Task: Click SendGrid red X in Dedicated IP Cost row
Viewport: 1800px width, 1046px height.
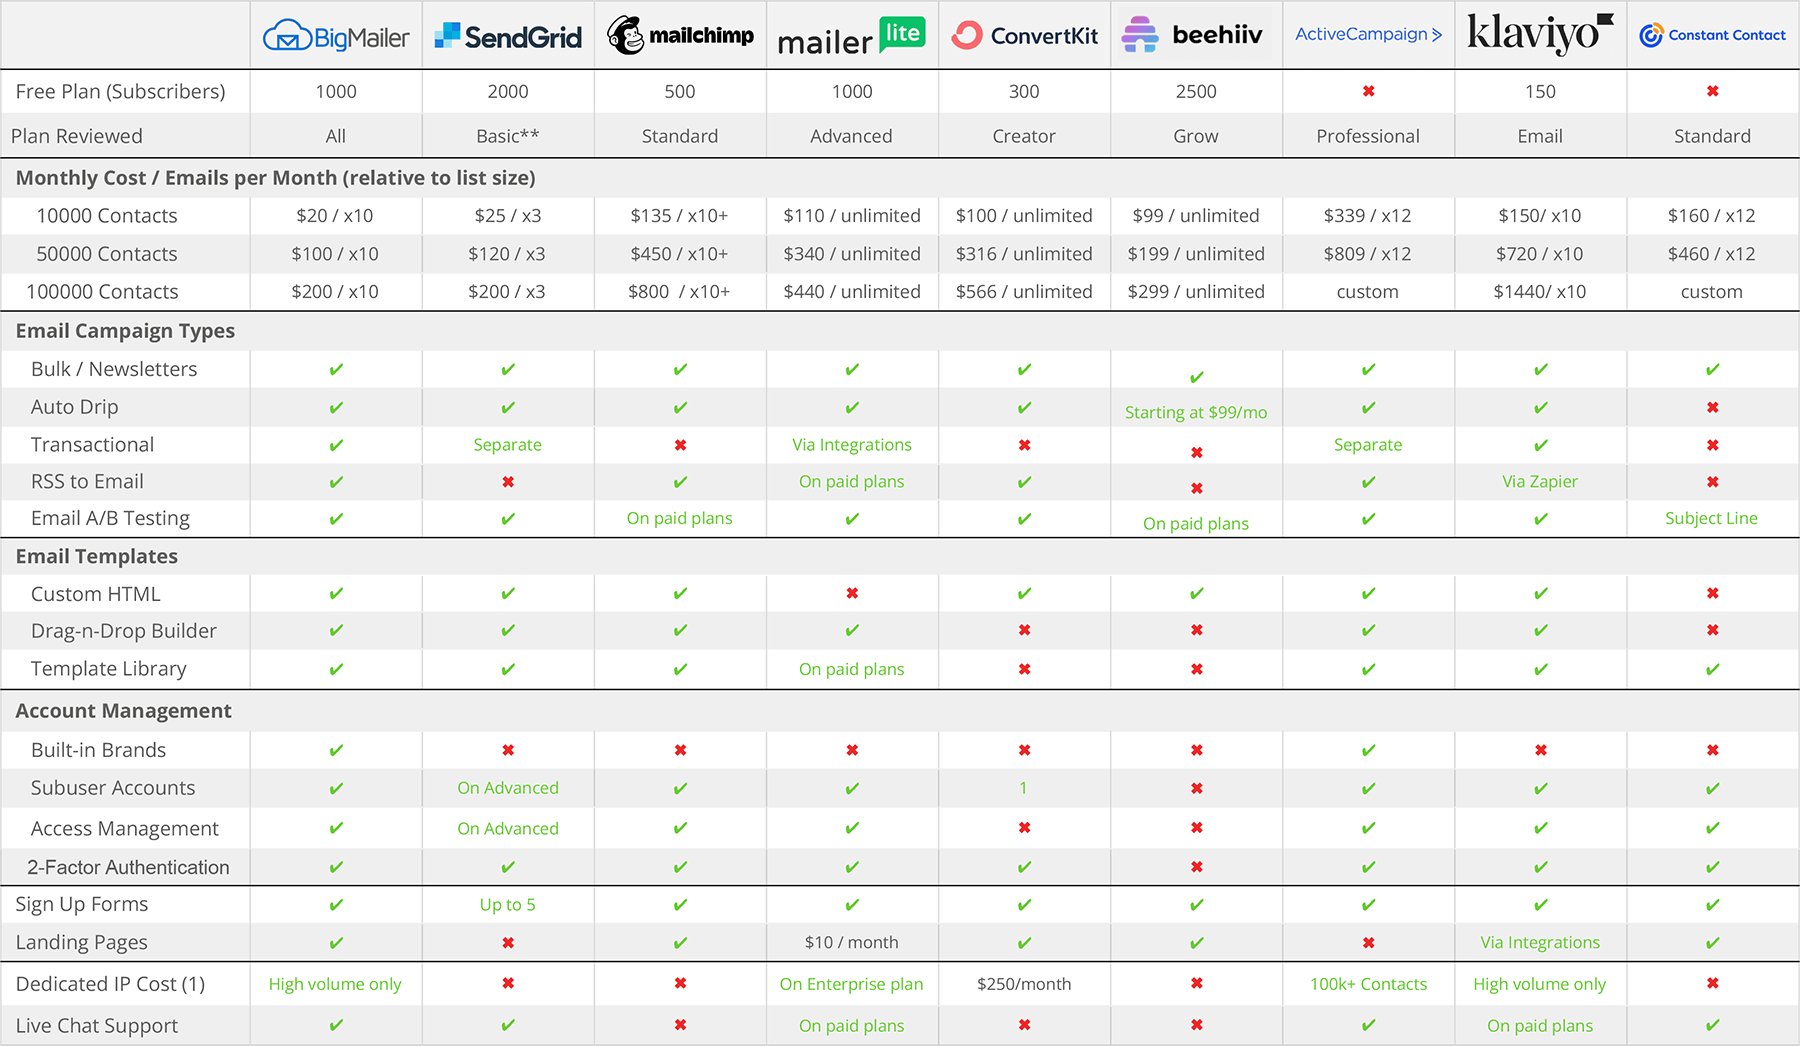Action: coord(508,984)
